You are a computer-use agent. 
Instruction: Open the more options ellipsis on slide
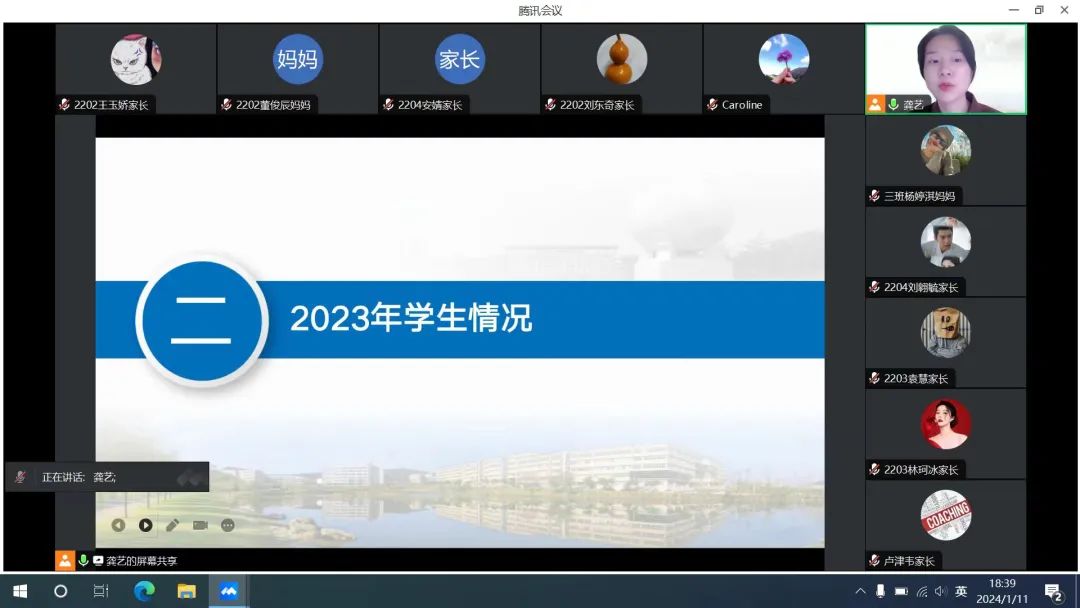point(228,525)
